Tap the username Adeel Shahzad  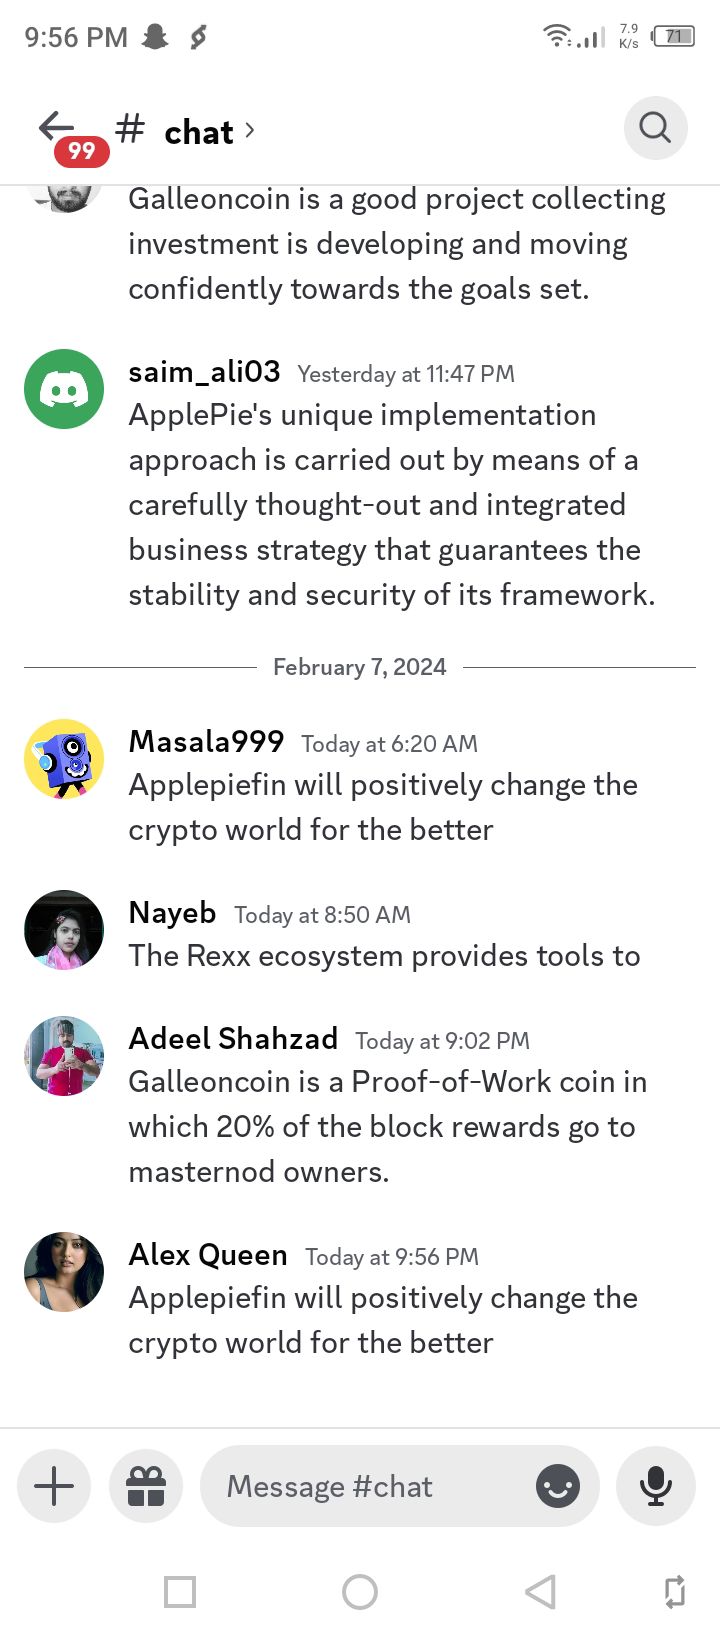coord(233,1039)
